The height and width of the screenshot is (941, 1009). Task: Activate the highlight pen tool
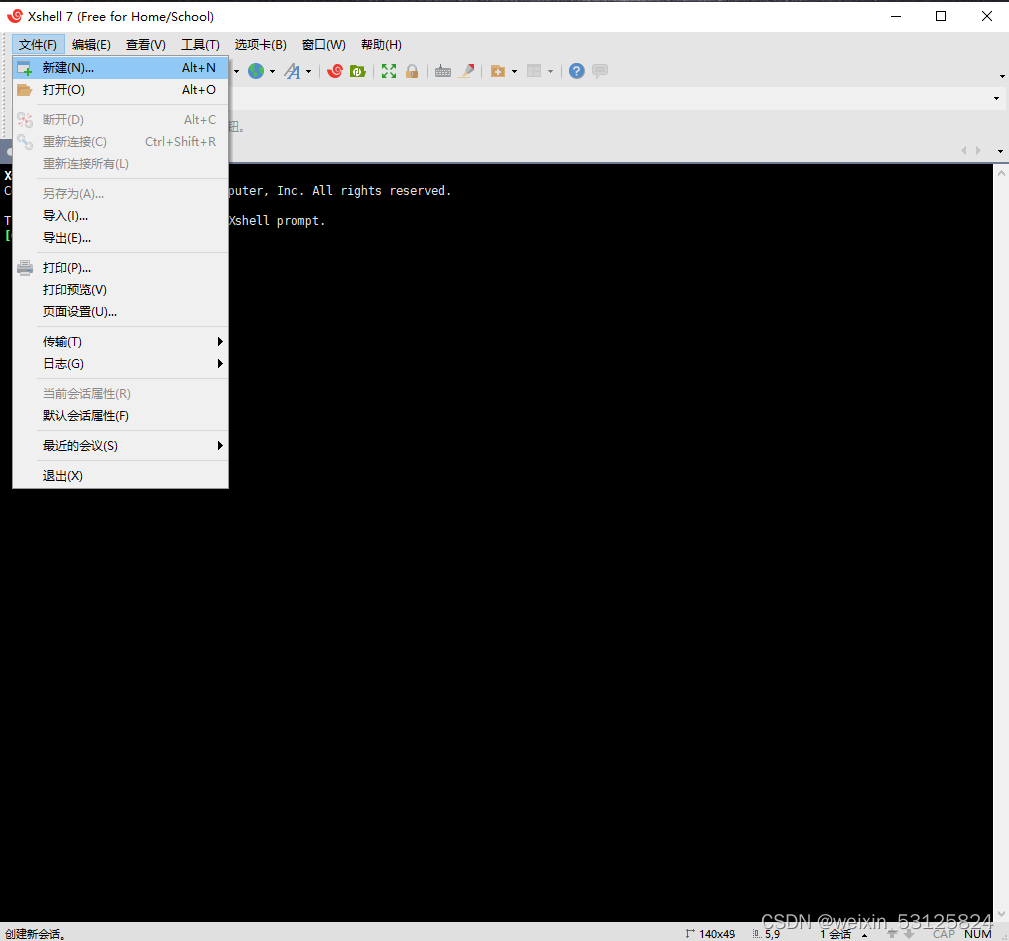pyautogui.click(x=467, y=71)
